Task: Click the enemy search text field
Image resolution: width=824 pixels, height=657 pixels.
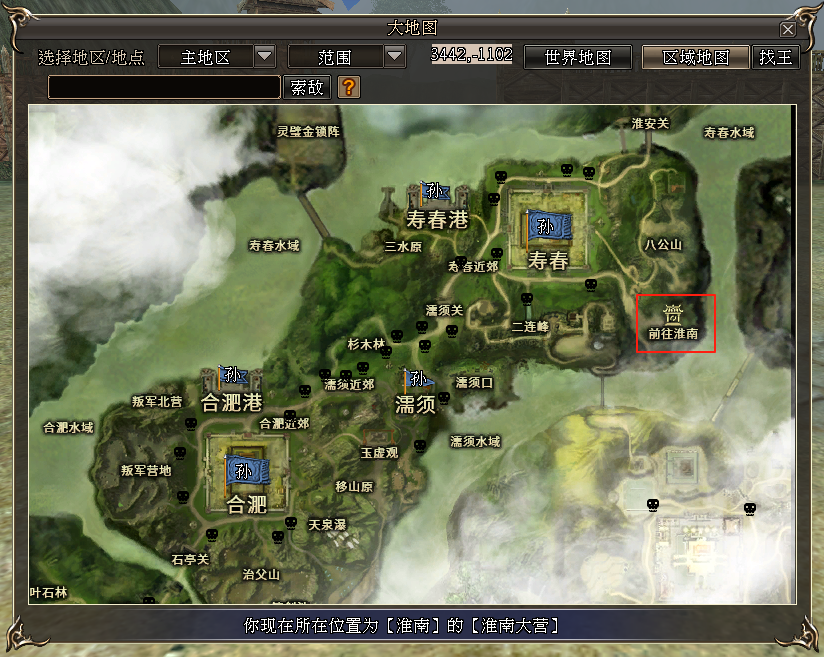Action: tap(164, 87)
